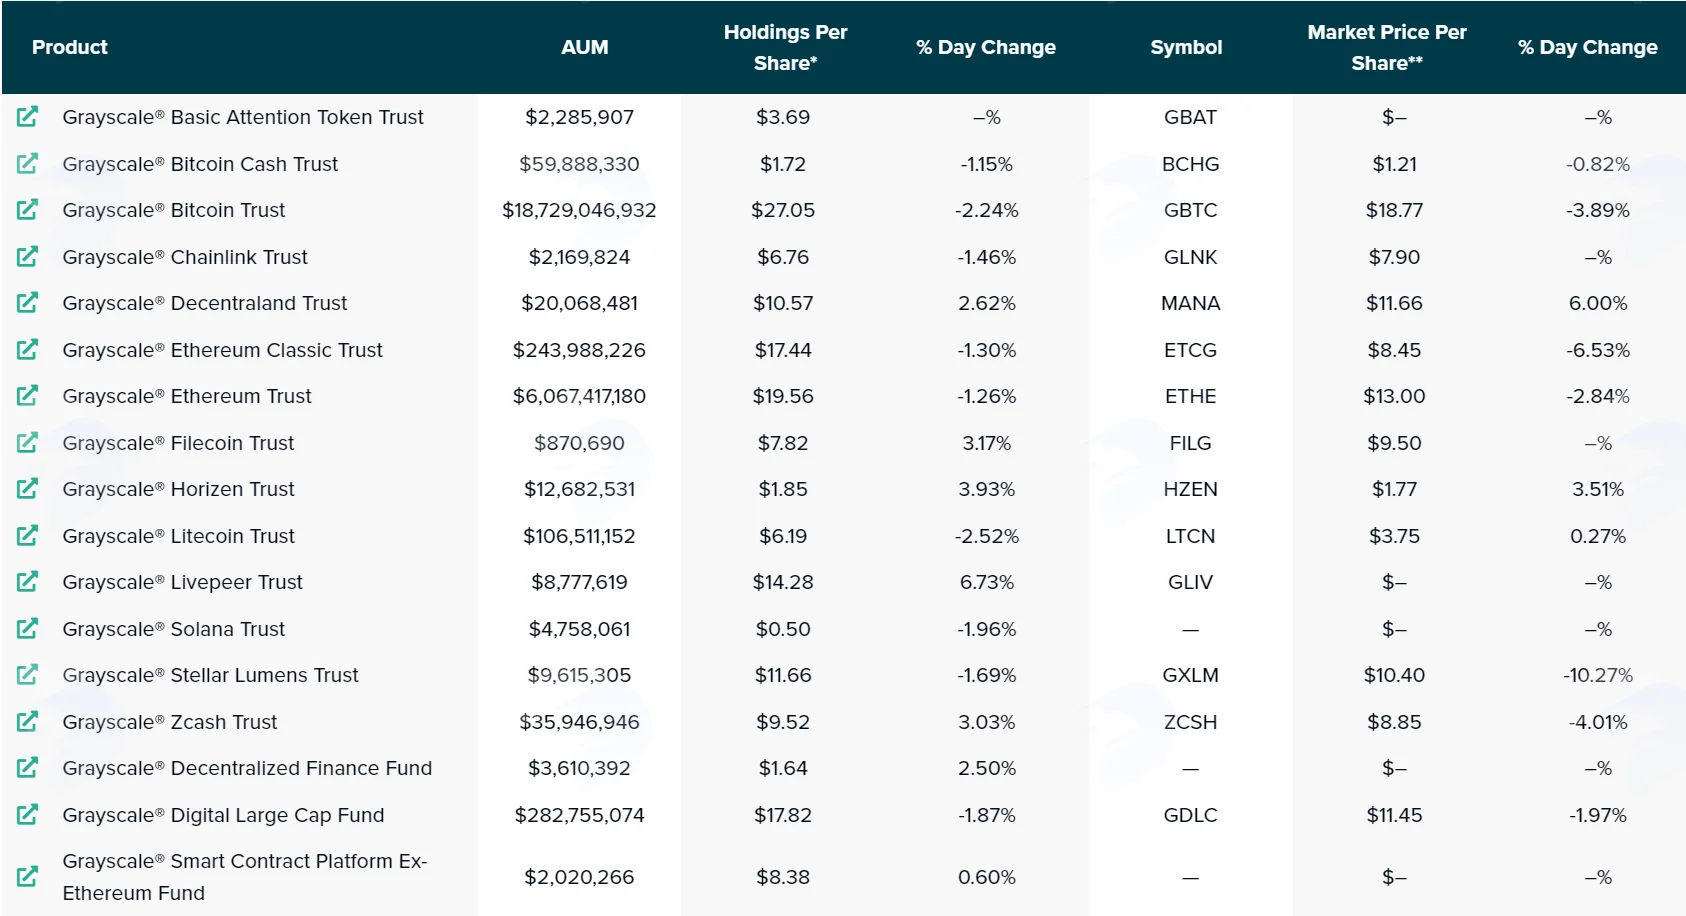
Task: Open external link icon for Digital Large Cap Fund
Action: click(x=28, y=815)
